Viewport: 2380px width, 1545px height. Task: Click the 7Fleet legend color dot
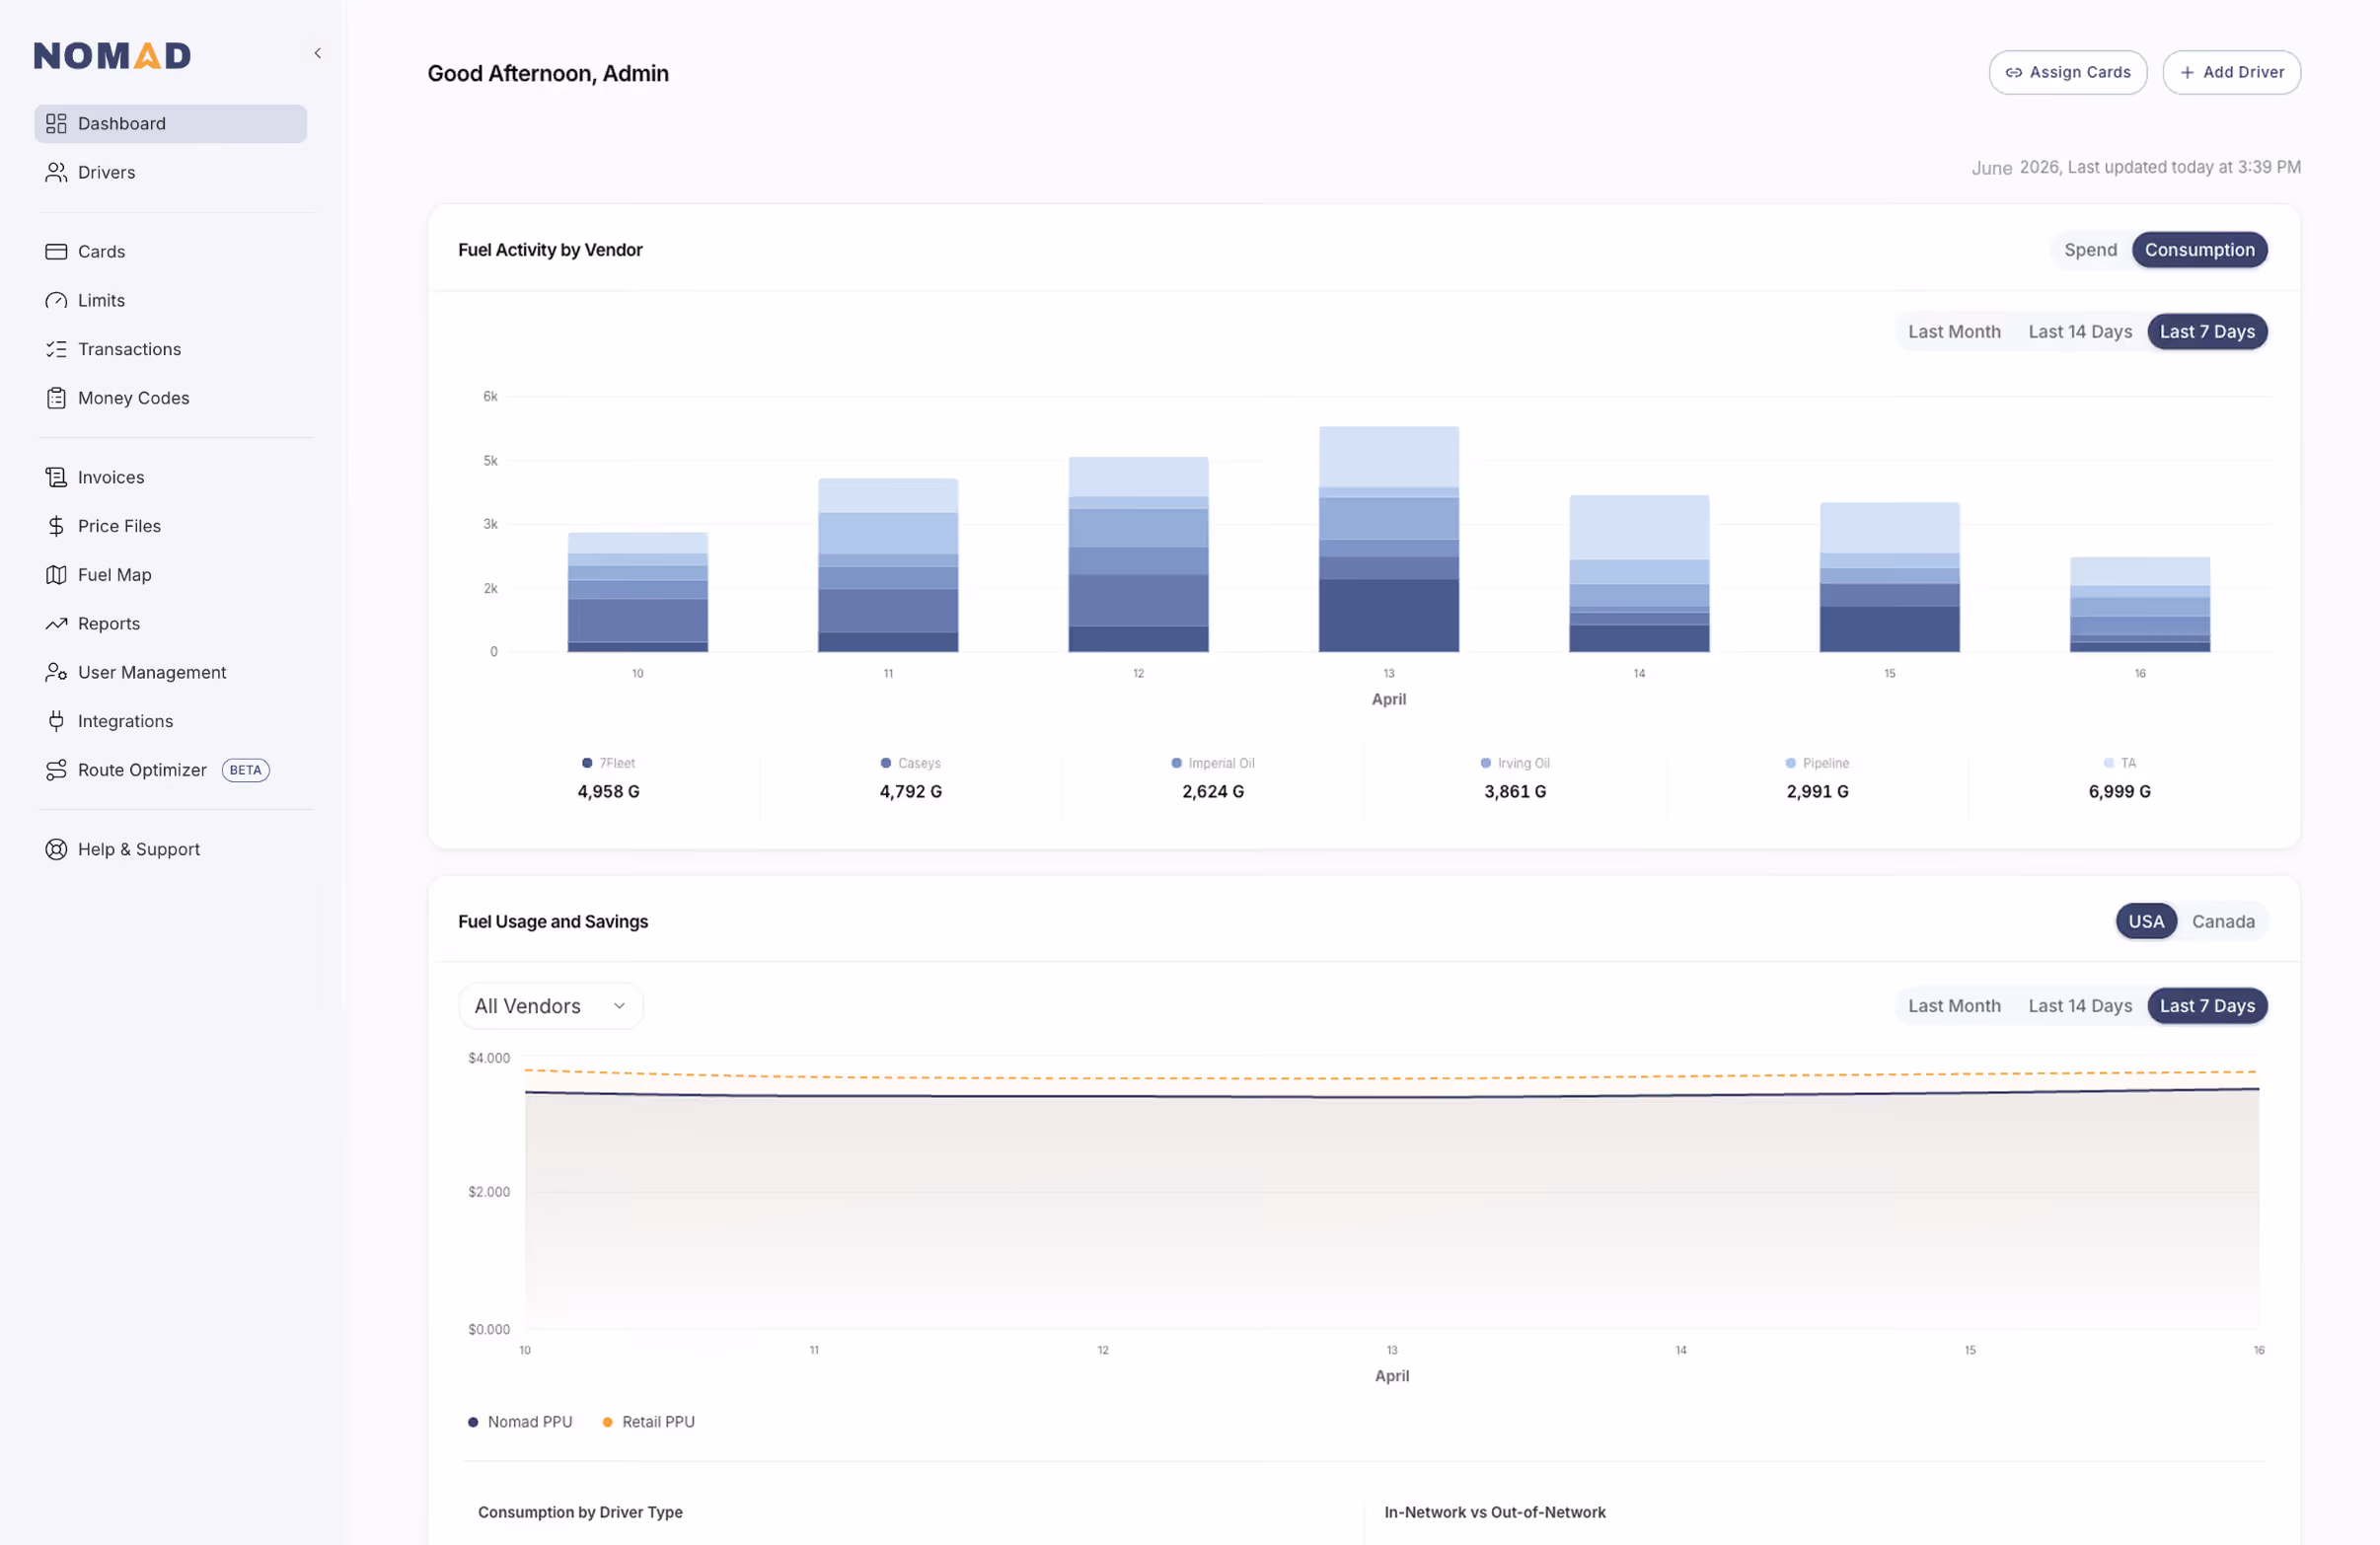tap(587, 763)
